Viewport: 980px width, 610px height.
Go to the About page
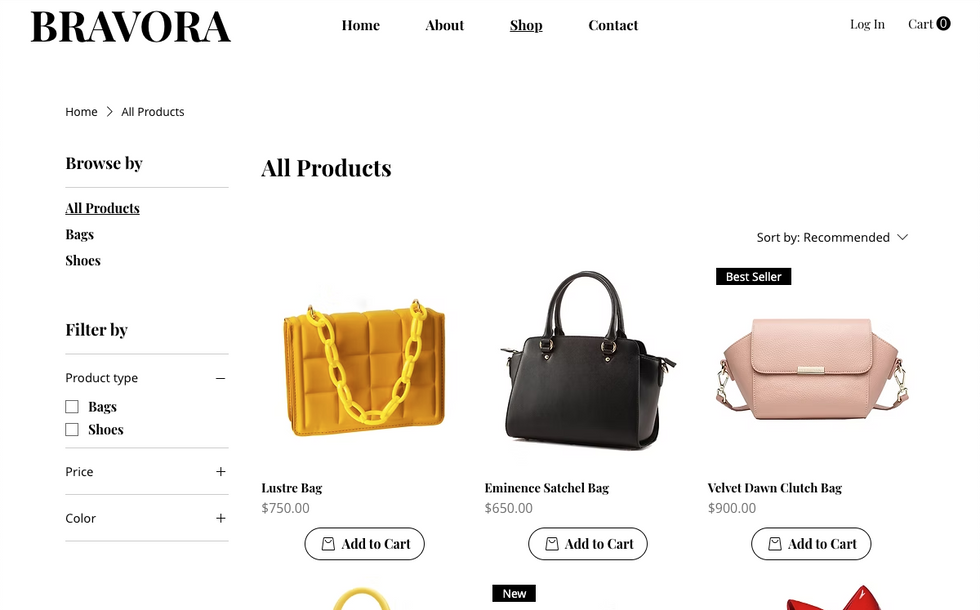point(444,25)
